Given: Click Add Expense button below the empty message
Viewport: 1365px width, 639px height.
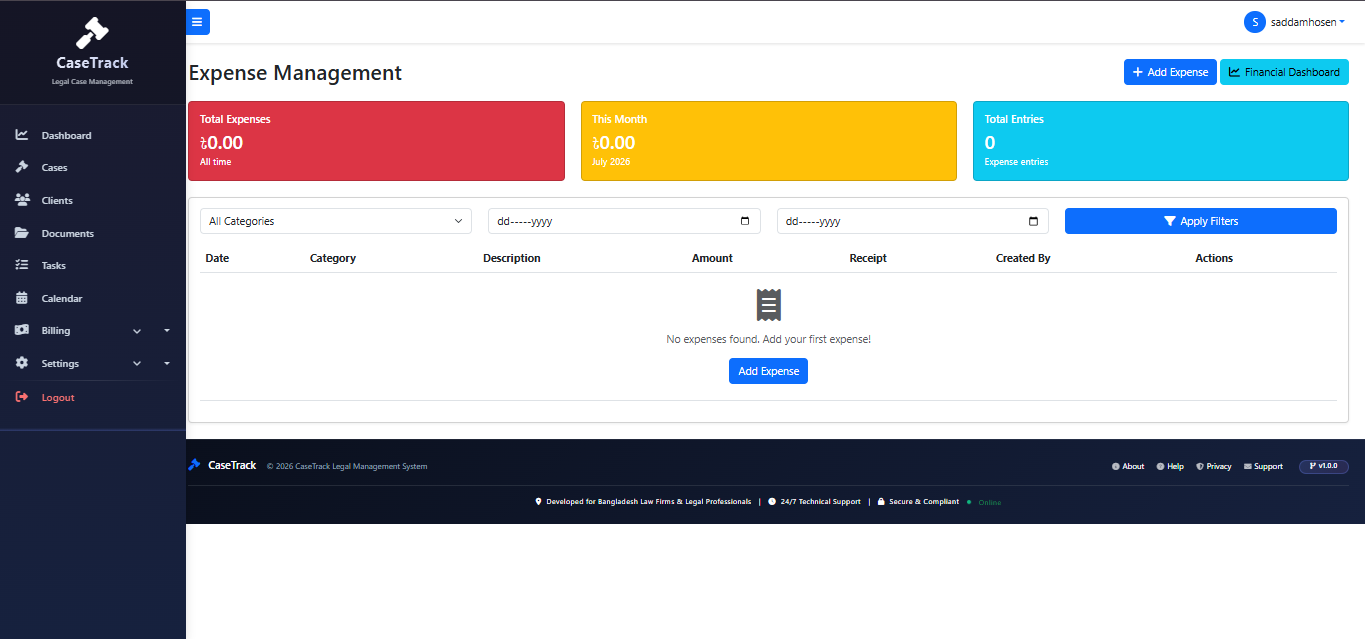Looking at the screenshot, I should 768,371.
